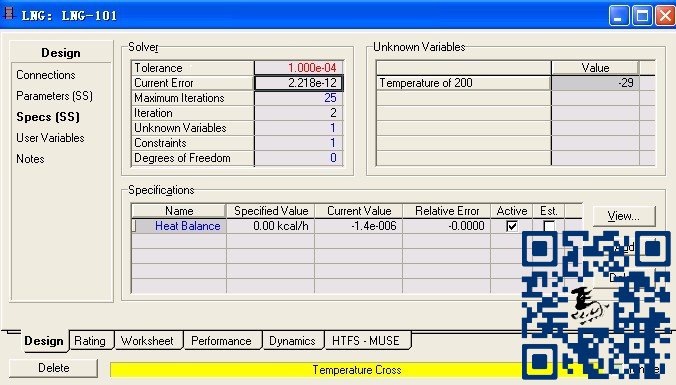This screenshot has height=385, width=676.
Task: Select the -29 value cell
Action: tap(595, 83)
